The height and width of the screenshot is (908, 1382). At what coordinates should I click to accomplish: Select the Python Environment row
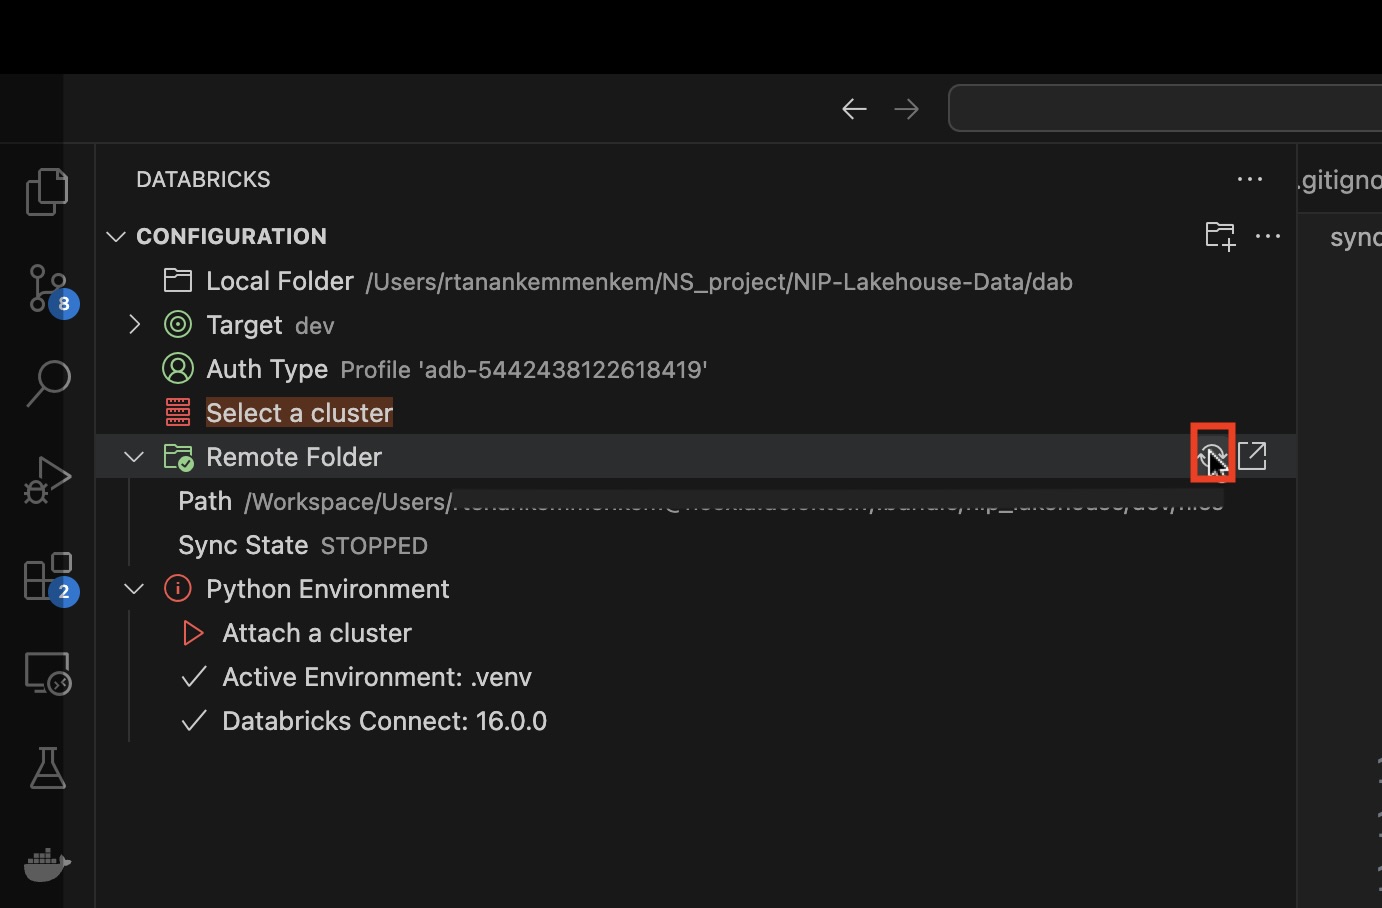[x=696, y=589]
